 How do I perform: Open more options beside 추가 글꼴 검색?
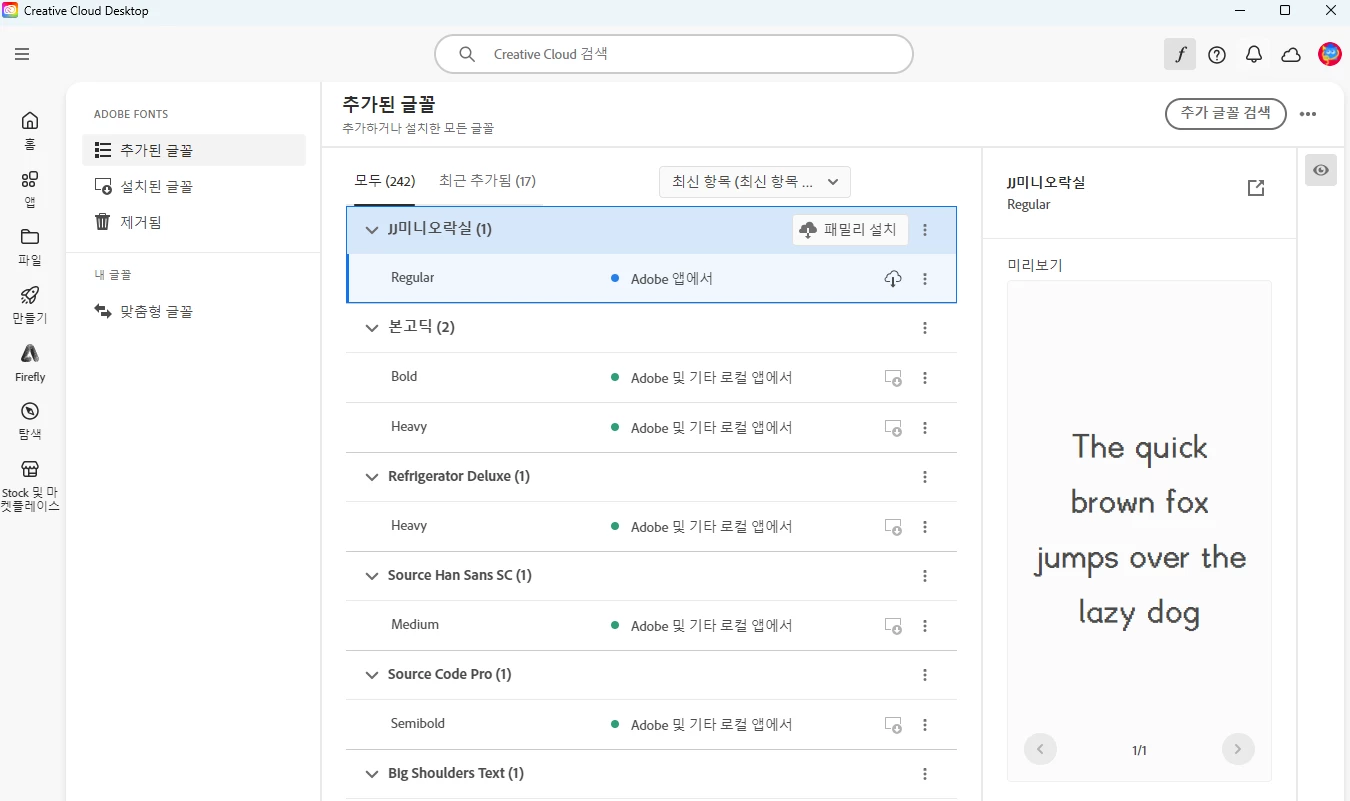coord(1308,114)
